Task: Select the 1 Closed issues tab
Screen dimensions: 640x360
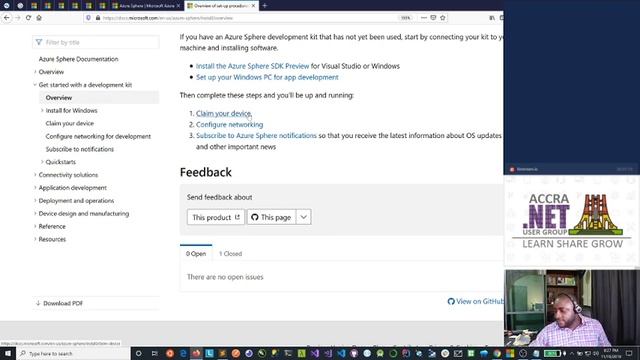Action: click(x=231, y=254)
